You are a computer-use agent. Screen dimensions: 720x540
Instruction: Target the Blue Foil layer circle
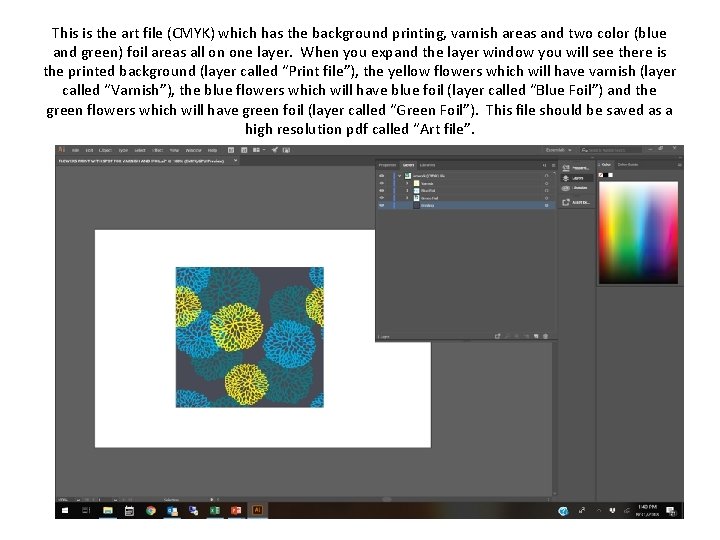pos(546,191)
